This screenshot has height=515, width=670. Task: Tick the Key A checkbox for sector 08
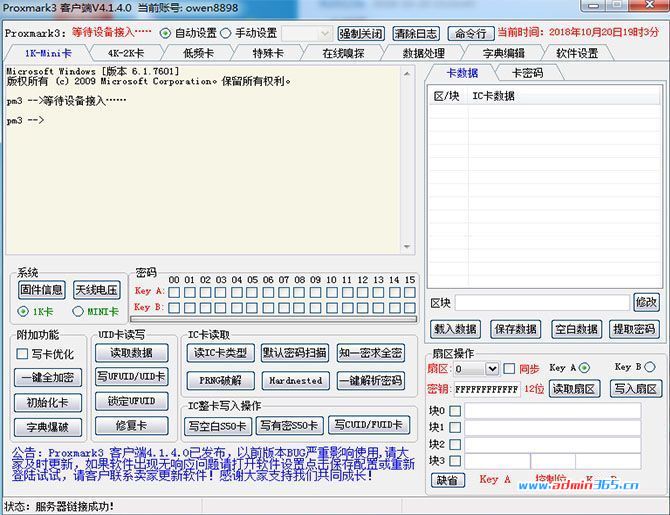click(x=300, y=292)
